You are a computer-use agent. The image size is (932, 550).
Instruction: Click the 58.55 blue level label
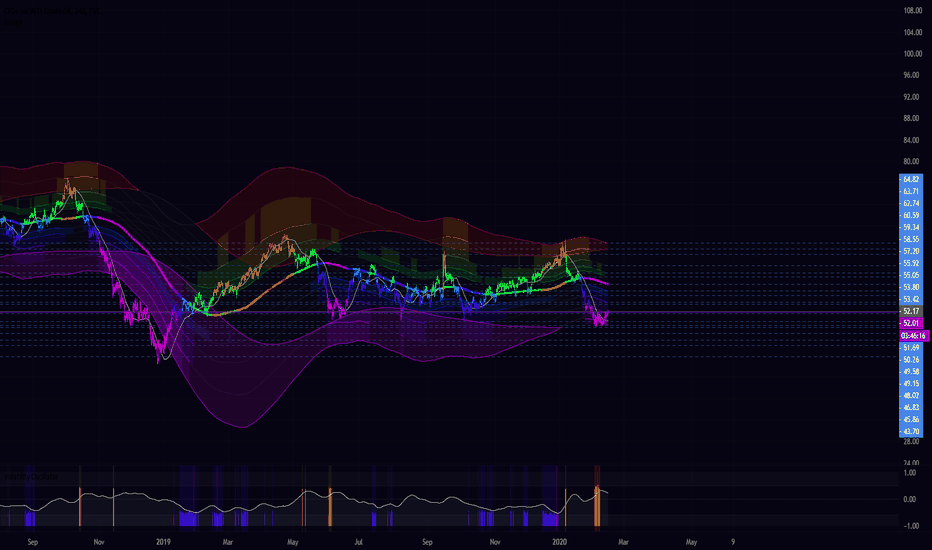coord(911,239)
